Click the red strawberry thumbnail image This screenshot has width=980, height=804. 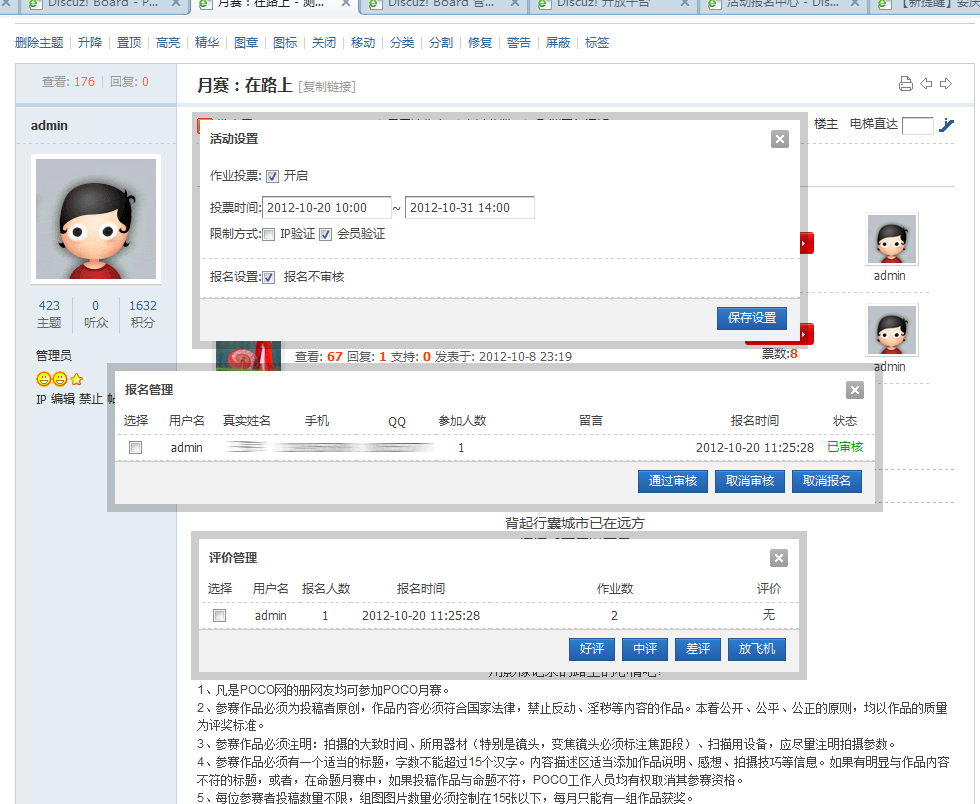tap(248, 356)
